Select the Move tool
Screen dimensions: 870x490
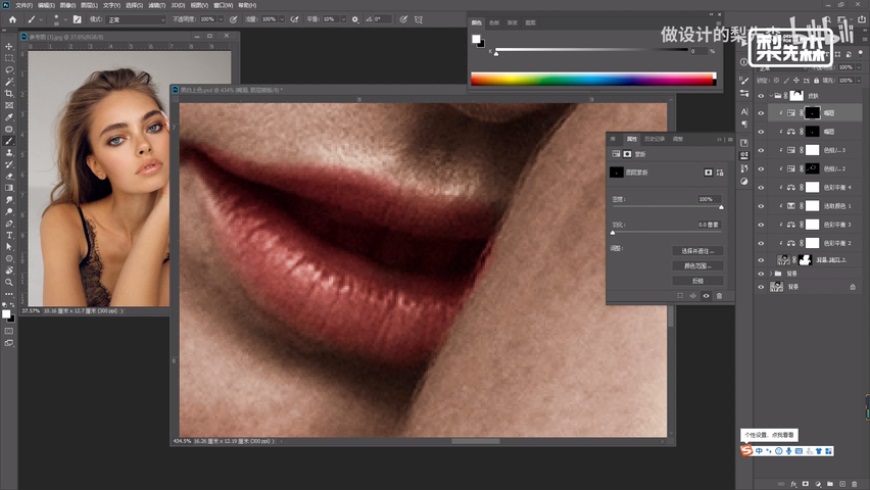click(x=9, y=46)
